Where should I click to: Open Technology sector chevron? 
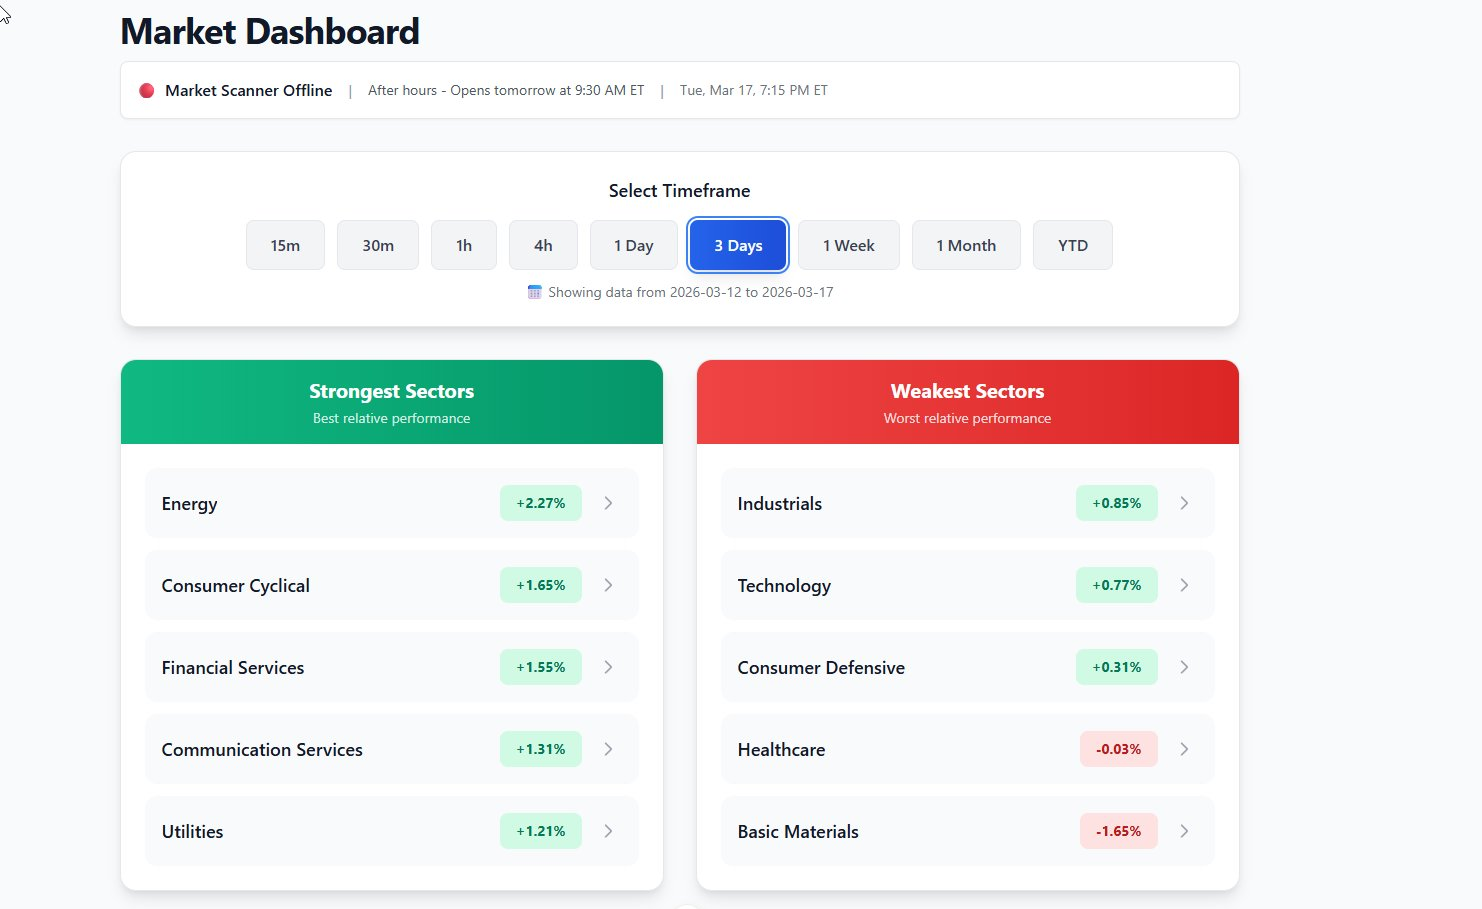(1184, 585)
